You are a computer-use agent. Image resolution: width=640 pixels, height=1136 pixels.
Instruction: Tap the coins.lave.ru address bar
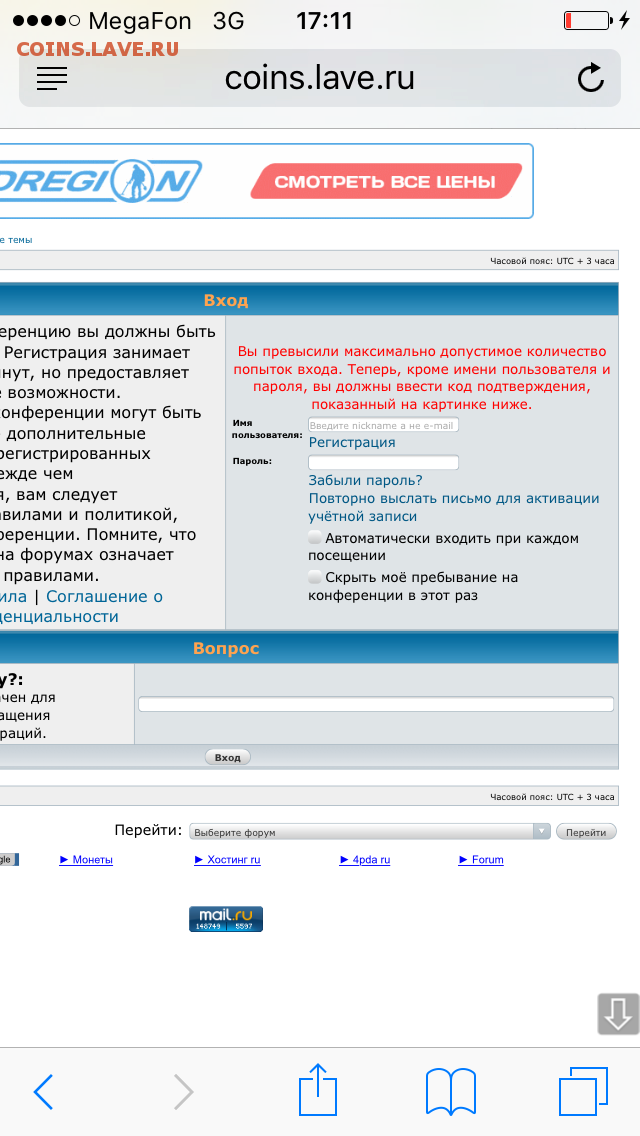pyautogui.click(x=320, y=78)
